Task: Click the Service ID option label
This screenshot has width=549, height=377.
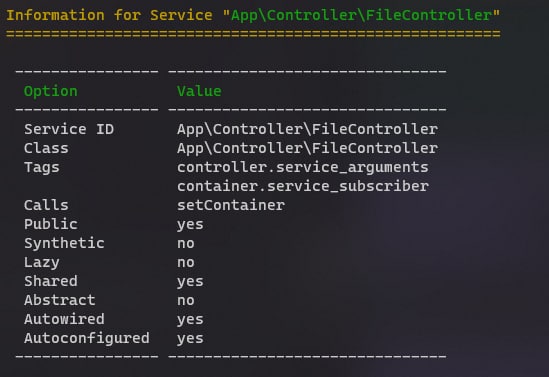Action: tap(69, 129)
